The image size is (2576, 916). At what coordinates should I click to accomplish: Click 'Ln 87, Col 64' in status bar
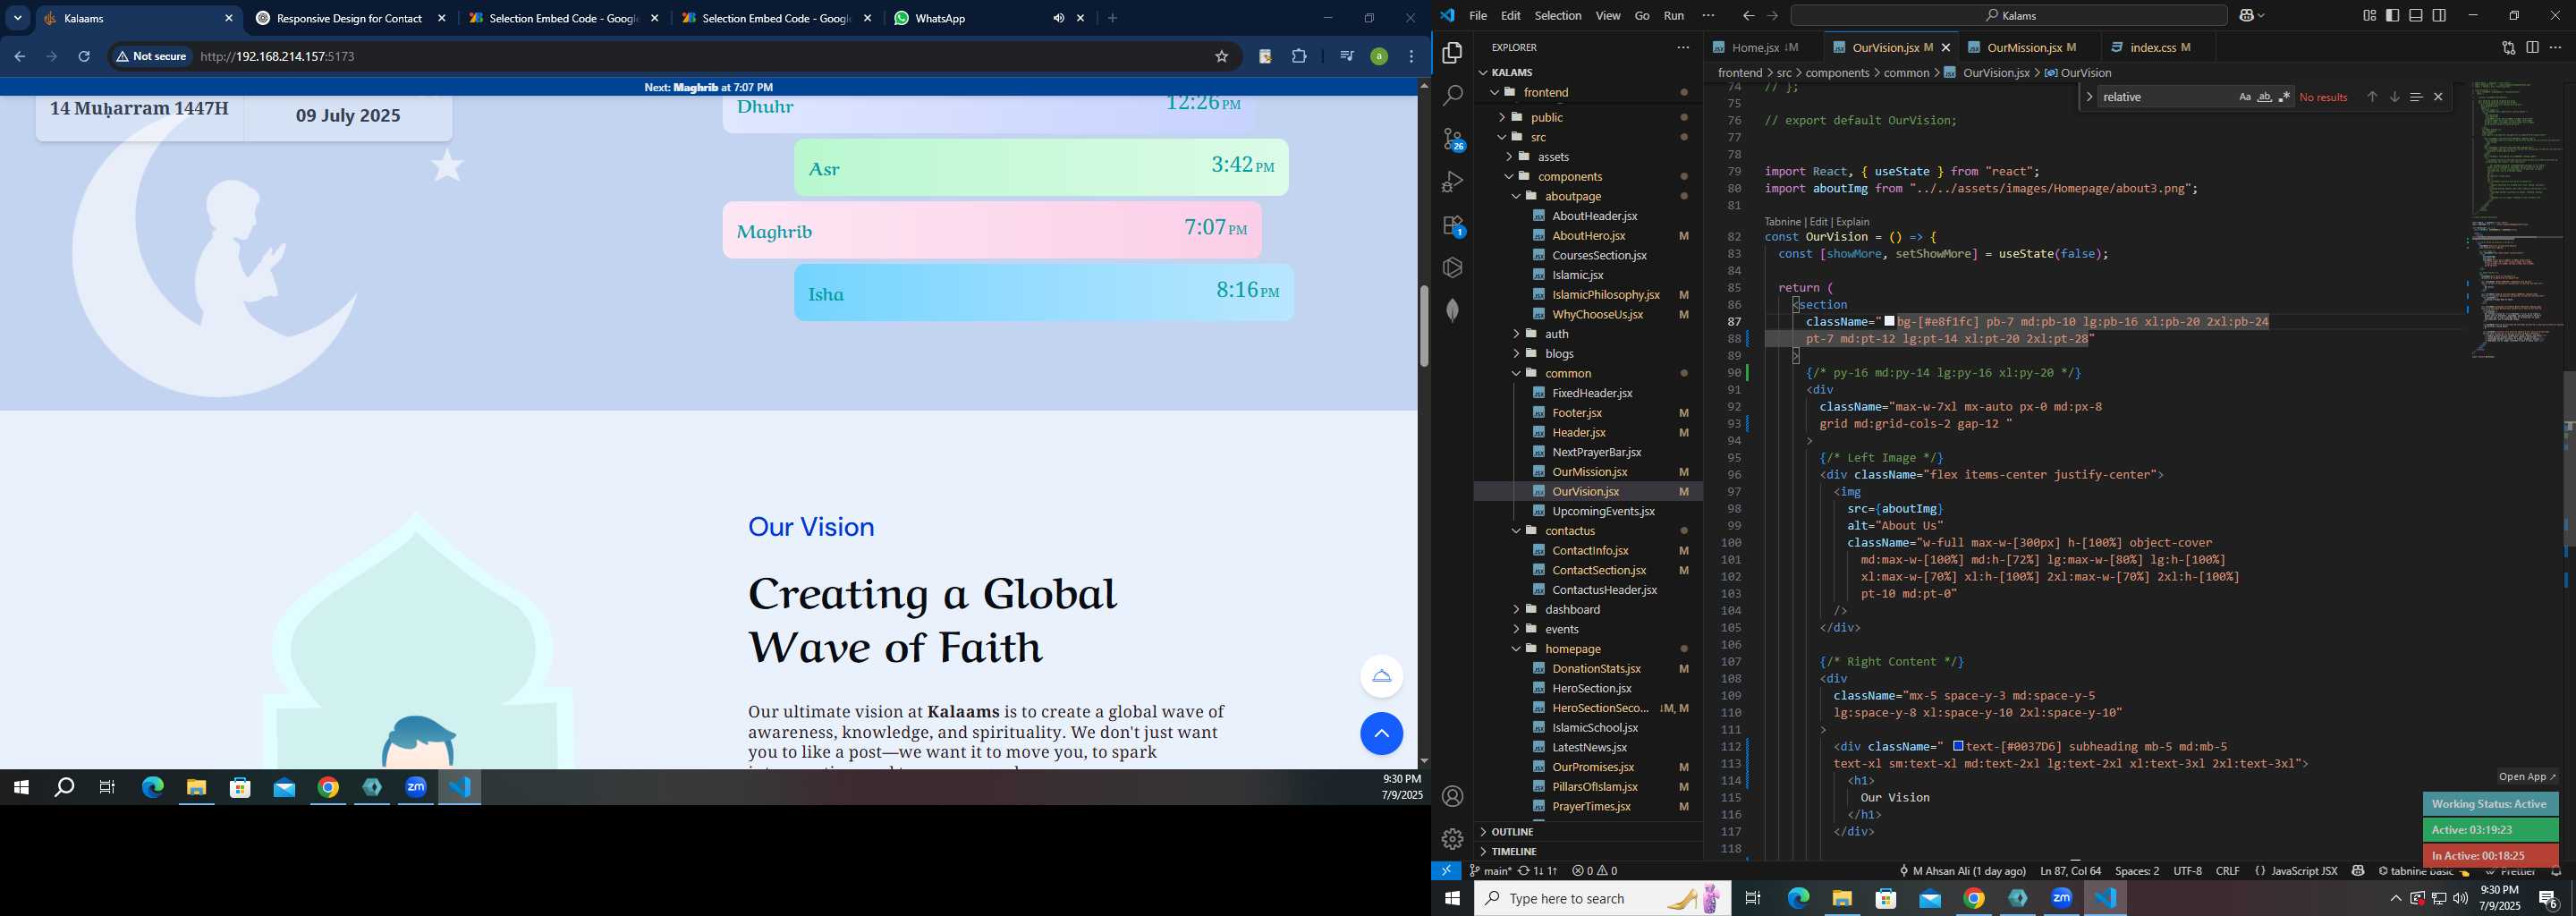click(2070, 871)
